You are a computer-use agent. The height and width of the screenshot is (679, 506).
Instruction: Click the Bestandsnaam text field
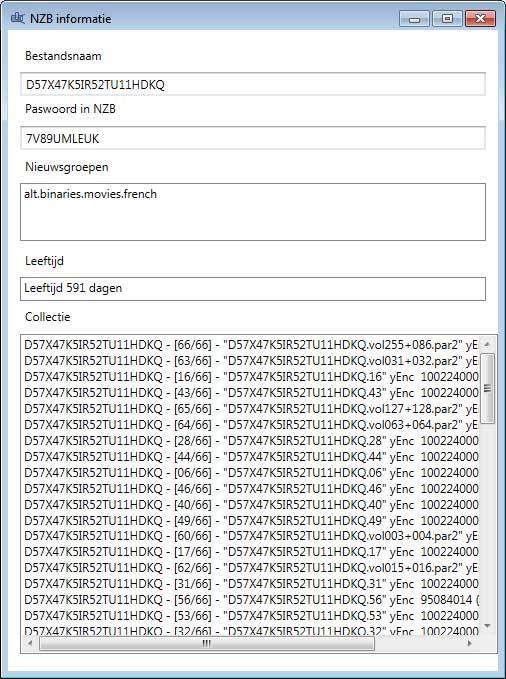pos(253,84)
